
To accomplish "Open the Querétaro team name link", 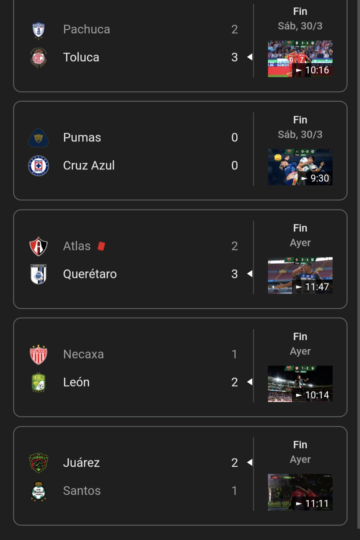I will point(90,274).
